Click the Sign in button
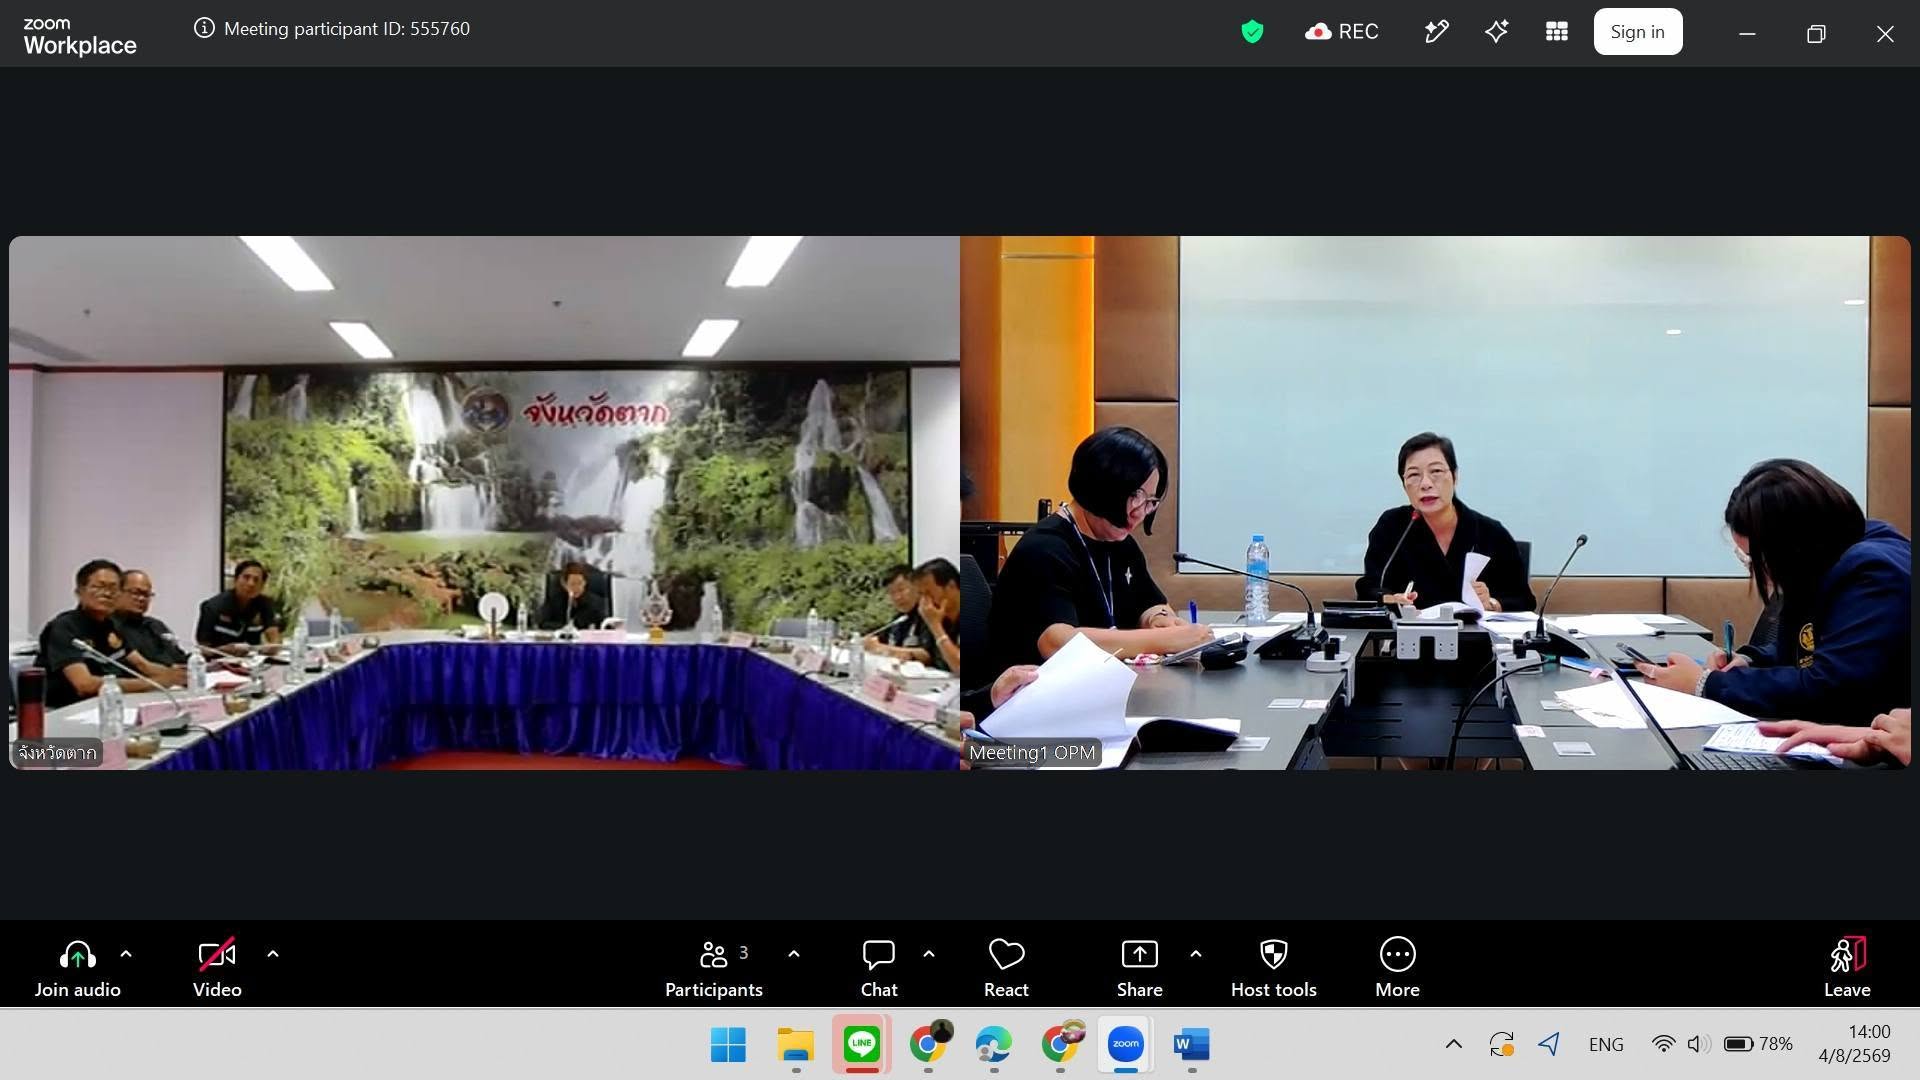This screenshot has height=1080, width=1920. pos(1637,32)
